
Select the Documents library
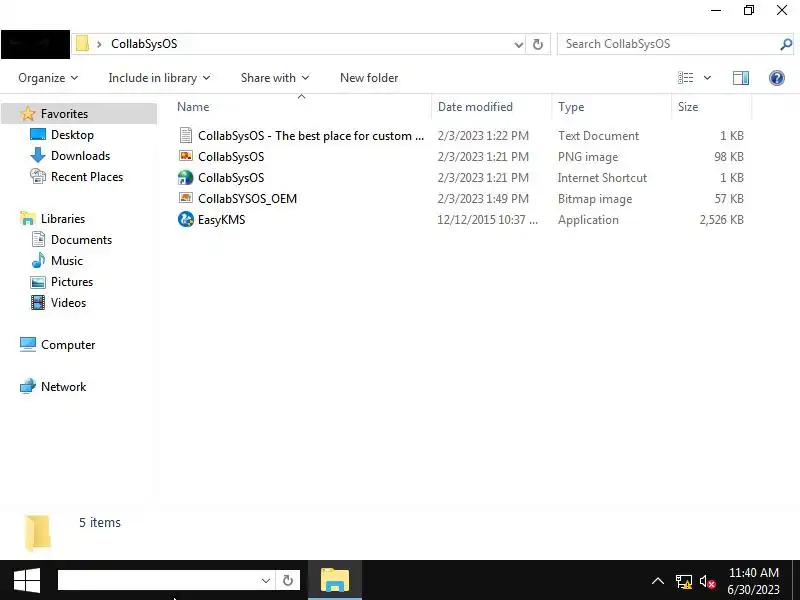(x=81, y=240)
